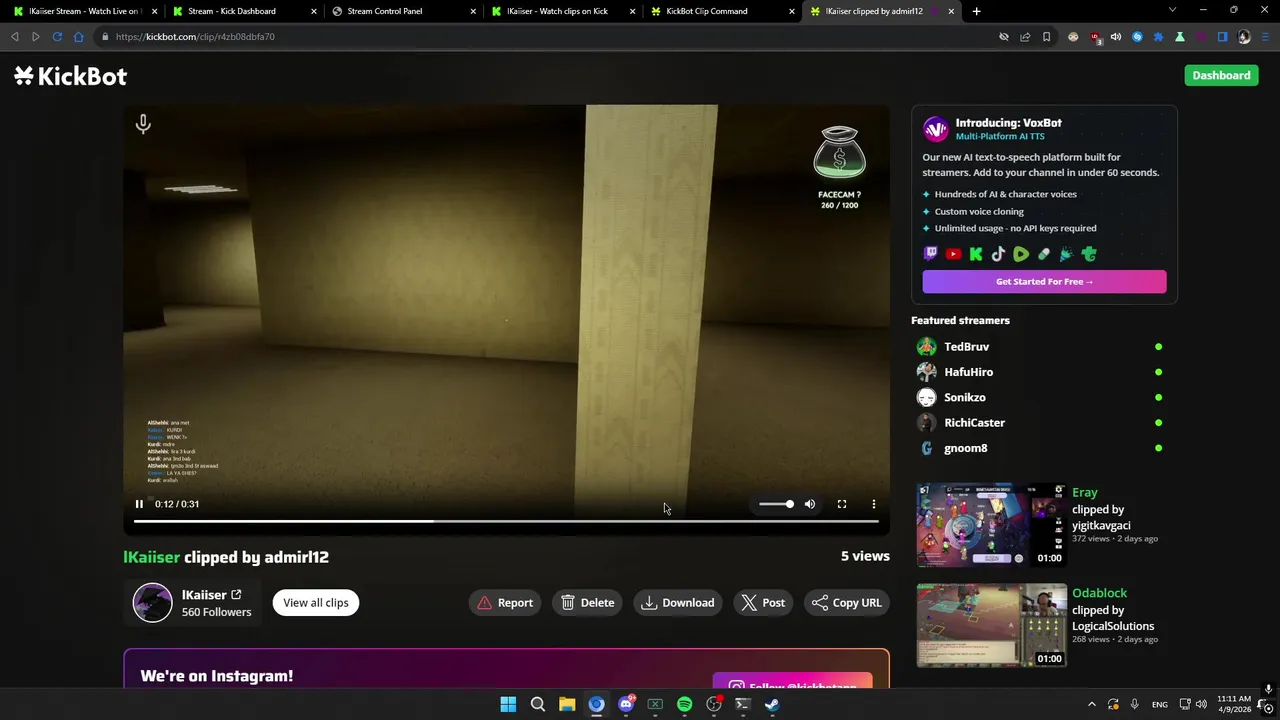Click the YouTube platform icon in the VoxBot ad
Screen dimensions: 1280x720
[x=954, y=254]
